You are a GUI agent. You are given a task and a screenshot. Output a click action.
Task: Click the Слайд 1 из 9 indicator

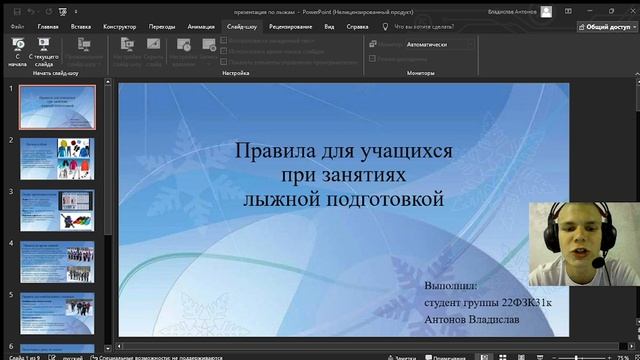click(24, 358)
